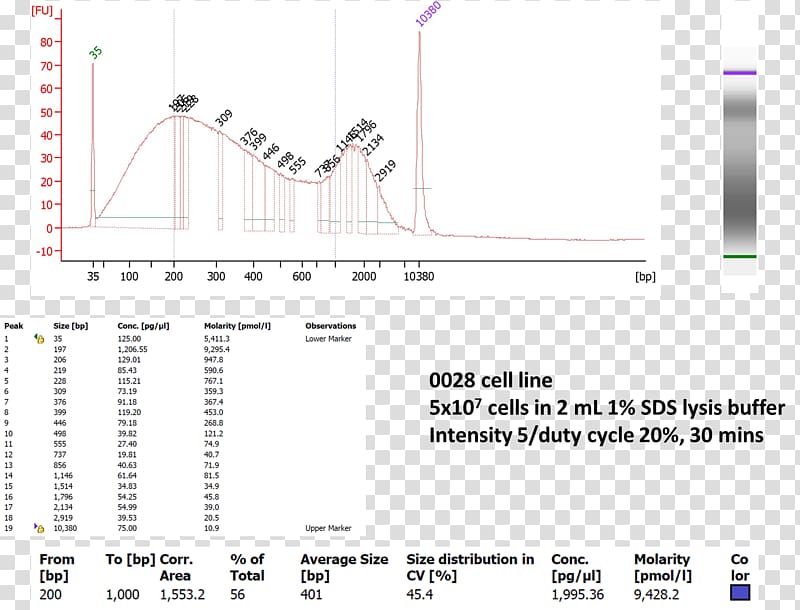
Task: Click the Observations column header
Action: (x=330, y=326)
